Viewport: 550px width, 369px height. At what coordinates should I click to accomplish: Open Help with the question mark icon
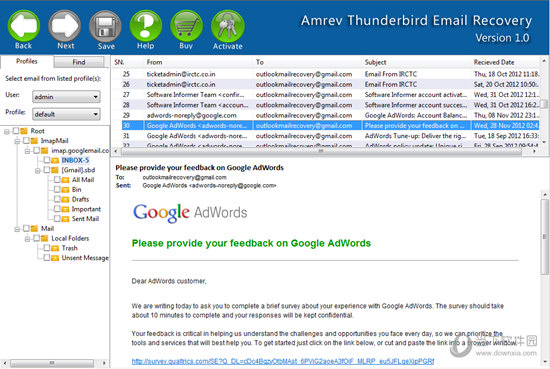146,26
